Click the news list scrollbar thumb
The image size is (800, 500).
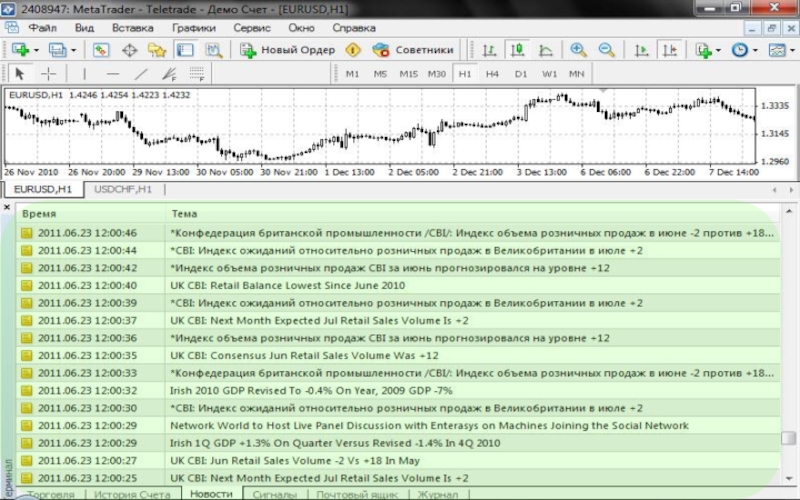789,438
